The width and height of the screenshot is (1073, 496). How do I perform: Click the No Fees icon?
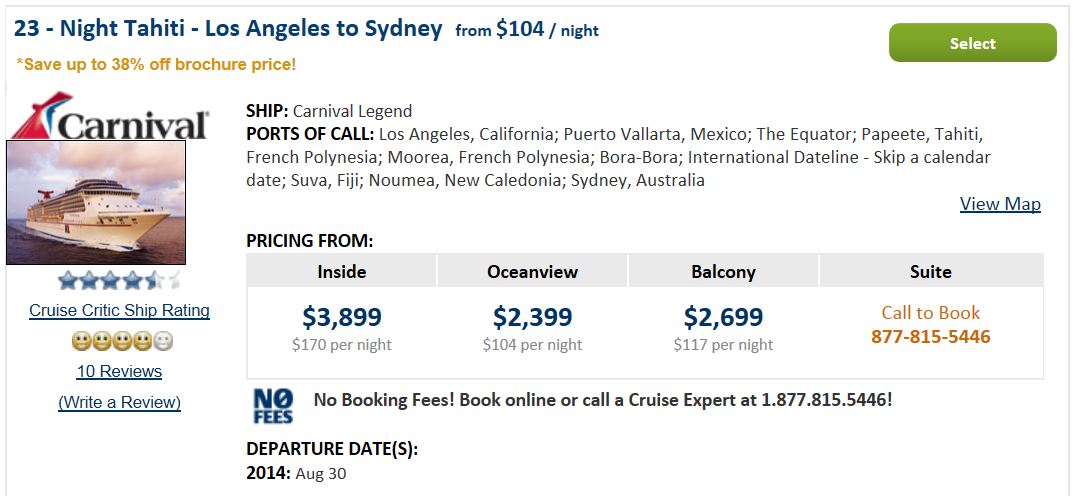point(273,405)
